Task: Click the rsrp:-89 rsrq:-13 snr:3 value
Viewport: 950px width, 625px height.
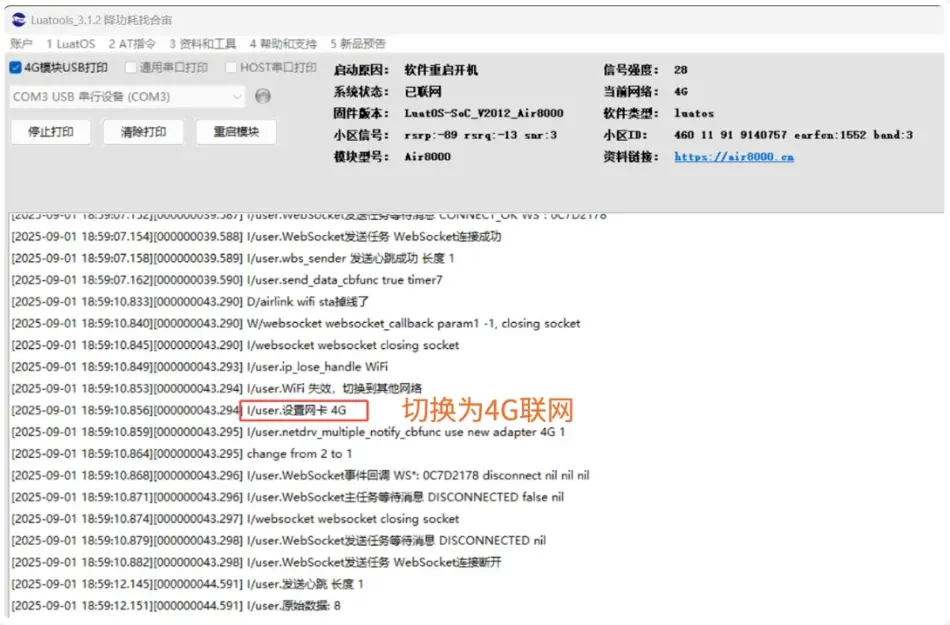Action: [480, 135]
